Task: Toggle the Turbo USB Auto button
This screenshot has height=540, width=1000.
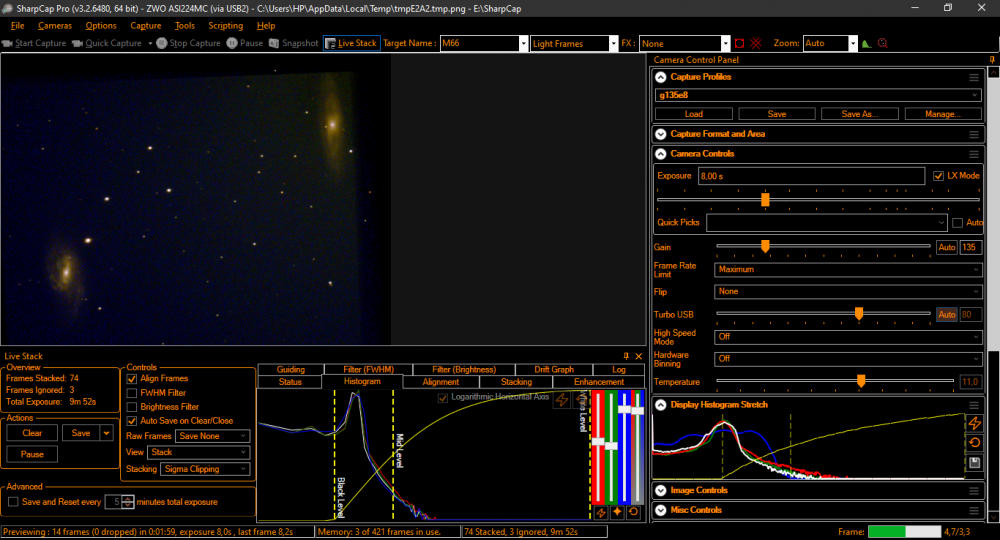Action: click(946, 314)
